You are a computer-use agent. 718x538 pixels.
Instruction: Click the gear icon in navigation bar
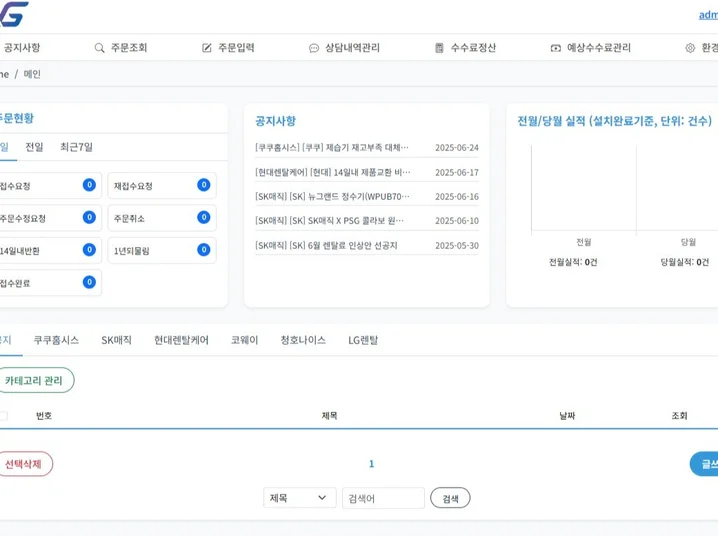690,48
